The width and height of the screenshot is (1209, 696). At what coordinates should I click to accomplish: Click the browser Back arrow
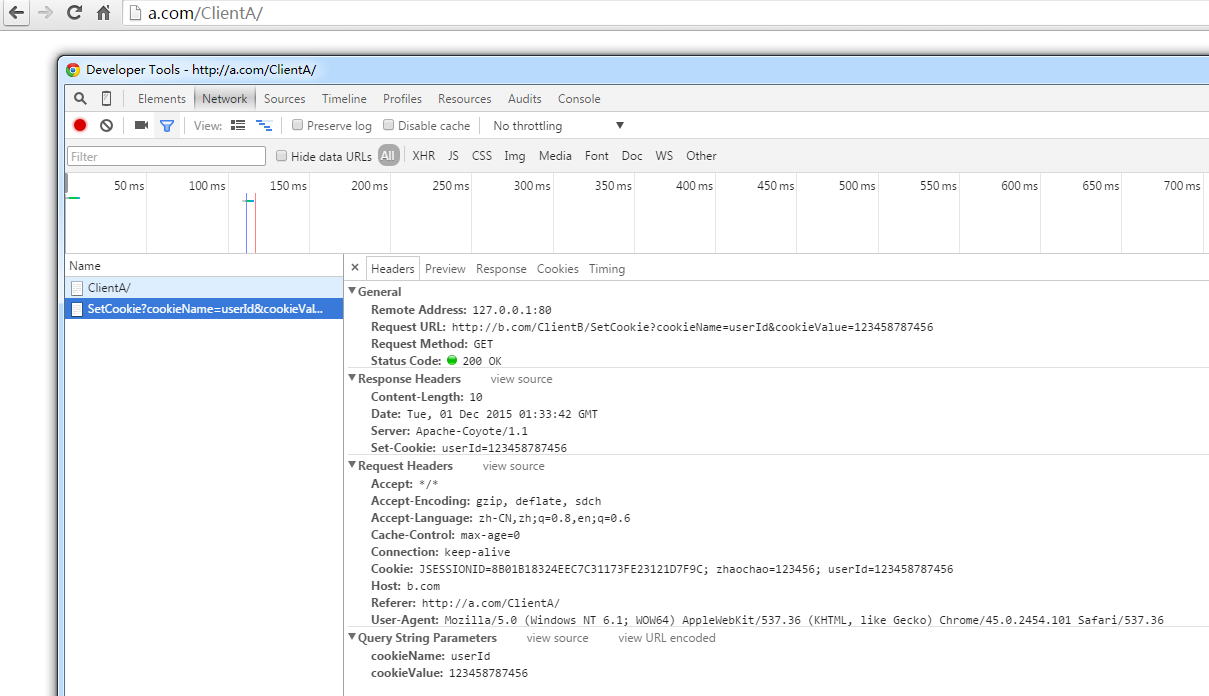click(16, 13)
